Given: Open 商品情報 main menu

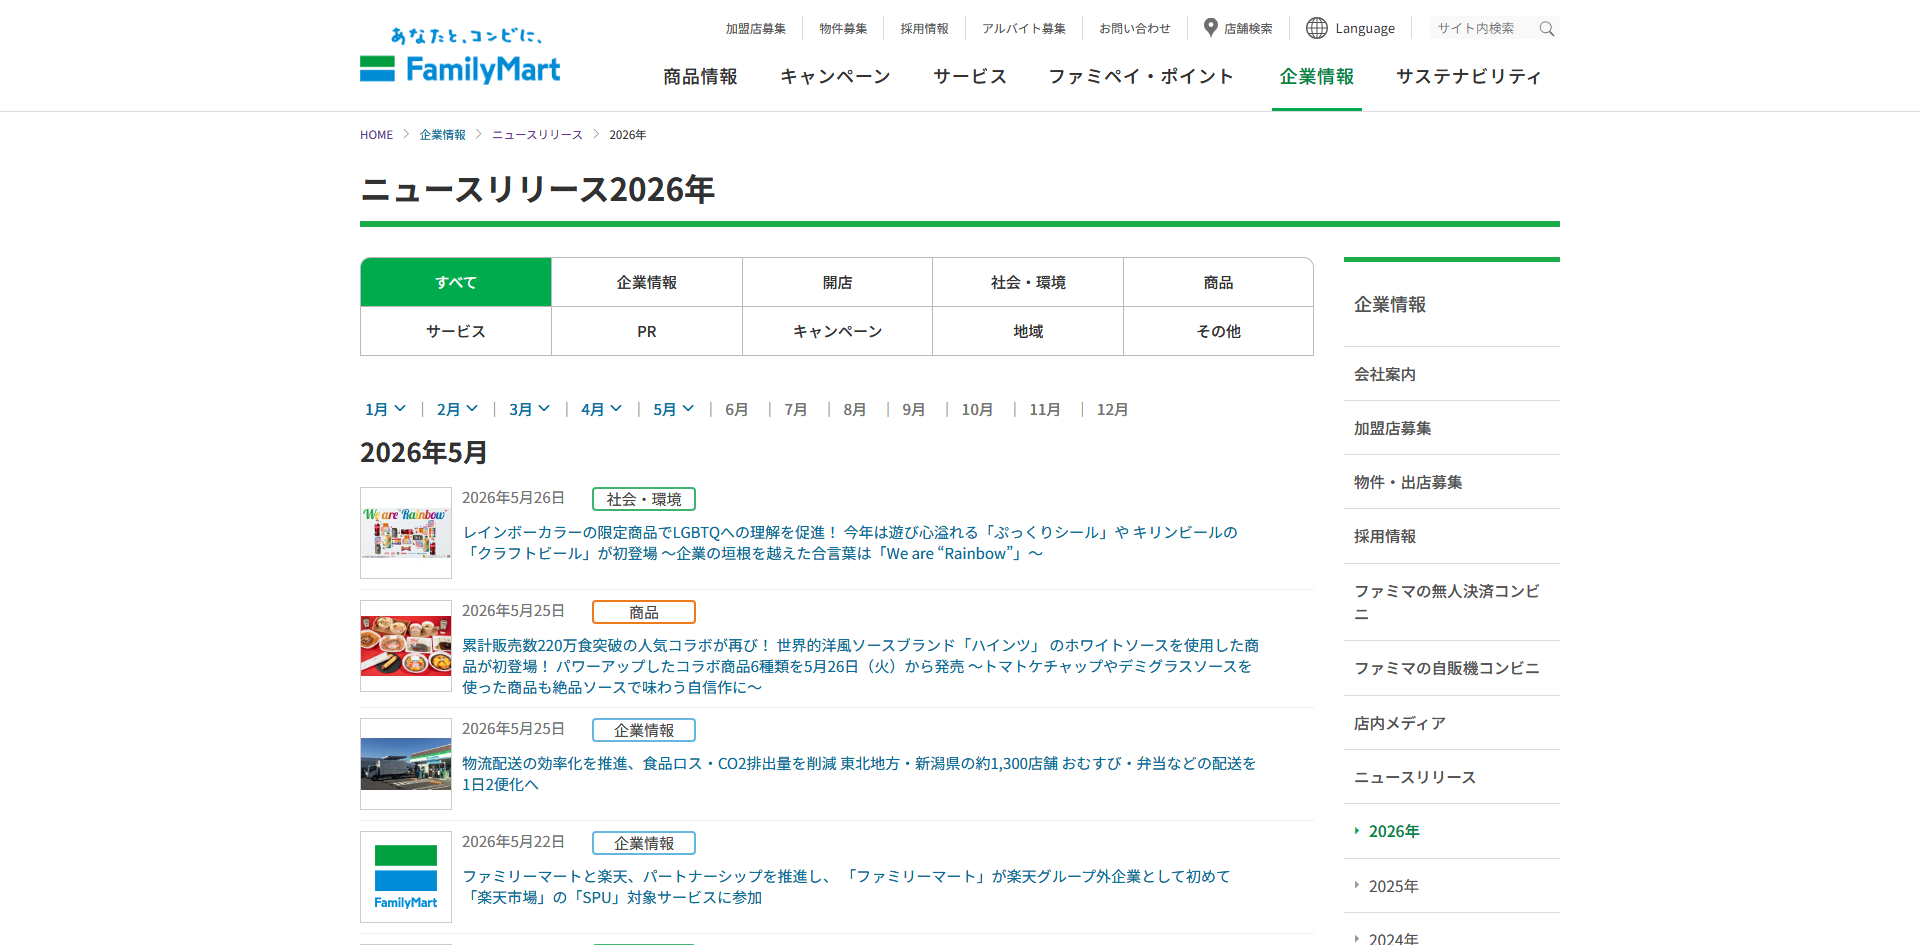Looking at the screenshot, I should click(x=700, y=77).
